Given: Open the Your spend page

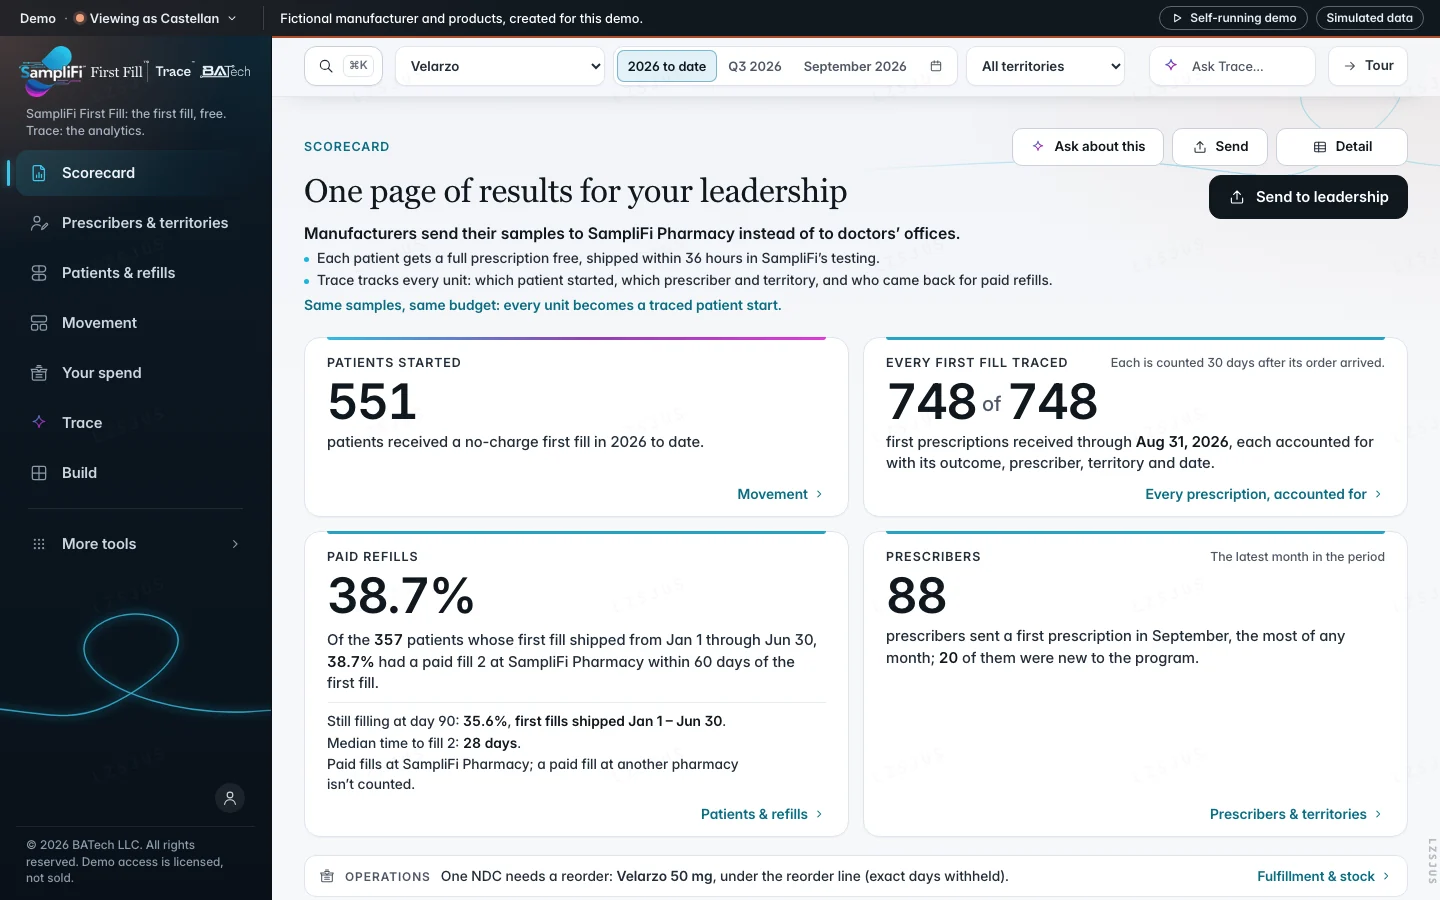Looking at the screenshot, I should 136,373.
